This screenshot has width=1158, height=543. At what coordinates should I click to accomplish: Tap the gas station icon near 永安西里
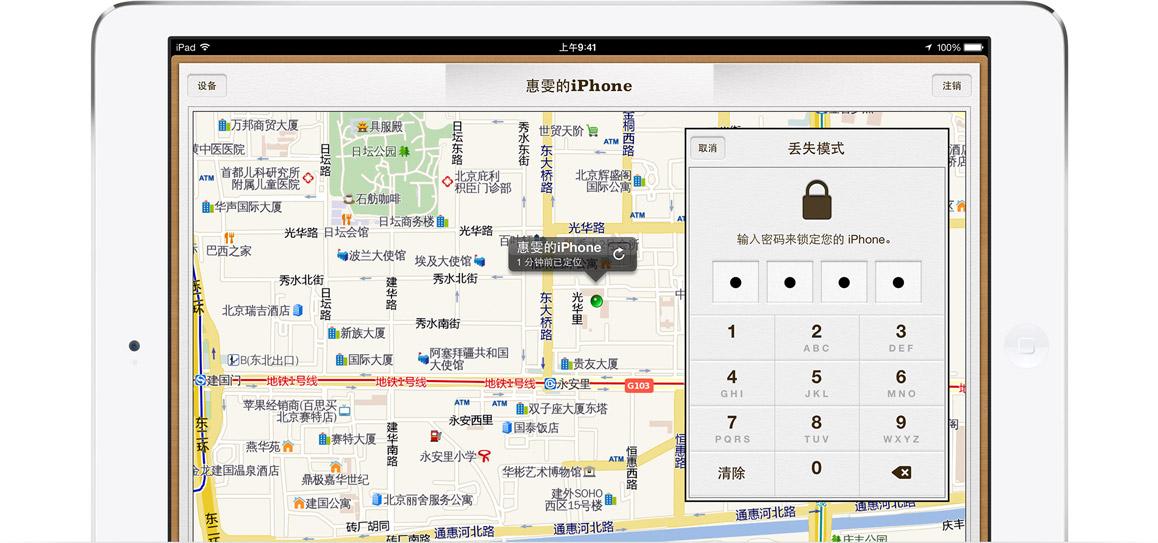pyautogui.click(x=436, y=435)
